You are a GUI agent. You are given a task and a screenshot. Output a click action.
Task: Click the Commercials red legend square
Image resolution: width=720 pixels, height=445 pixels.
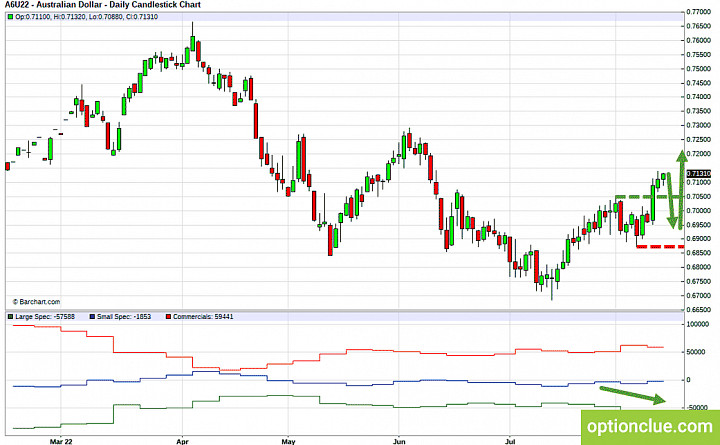[168, 317]
